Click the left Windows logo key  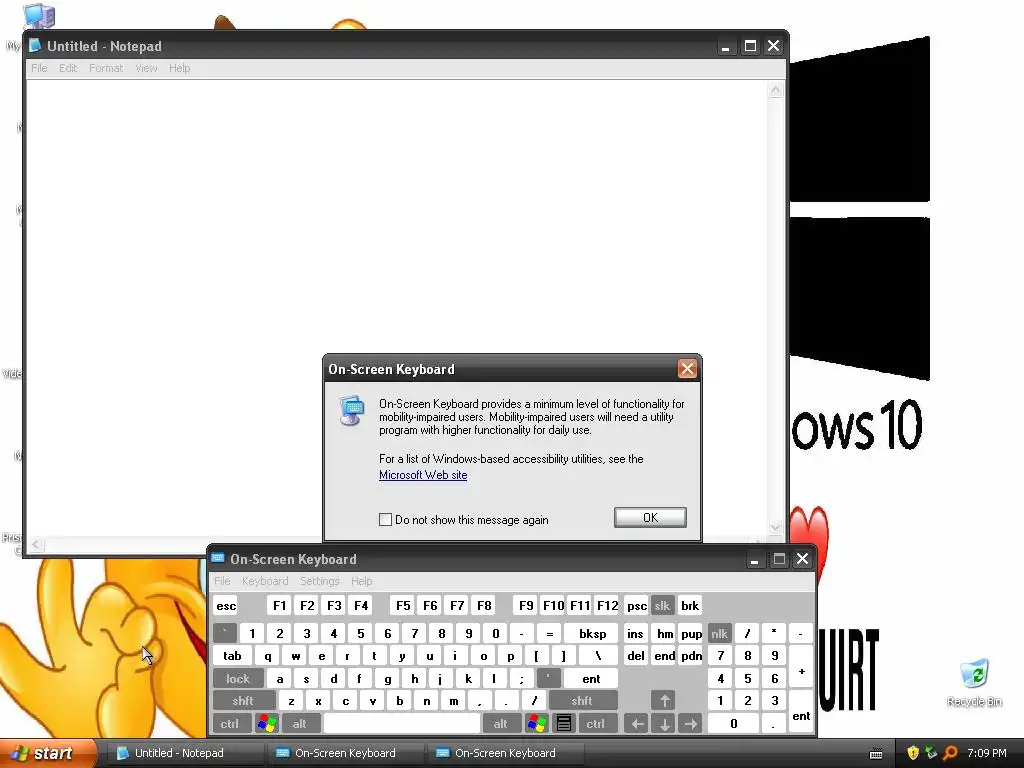tap(267, 724)
